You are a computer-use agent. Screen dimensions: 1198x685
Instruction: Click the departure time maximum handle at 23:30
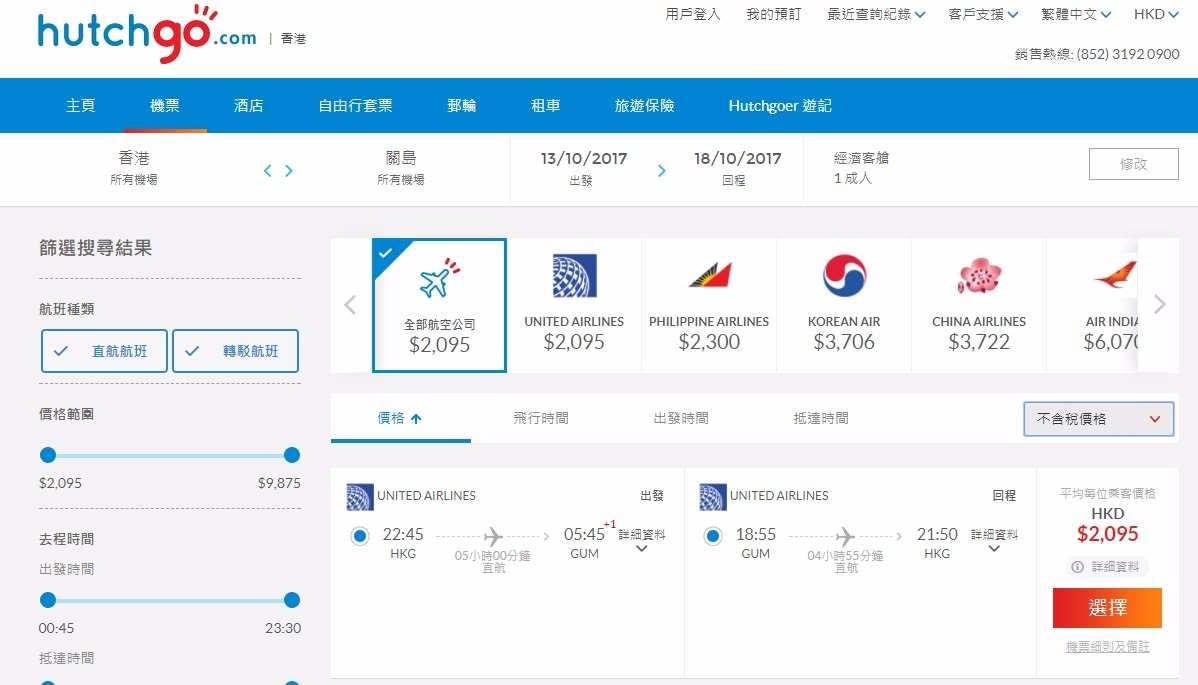(292, 600)
